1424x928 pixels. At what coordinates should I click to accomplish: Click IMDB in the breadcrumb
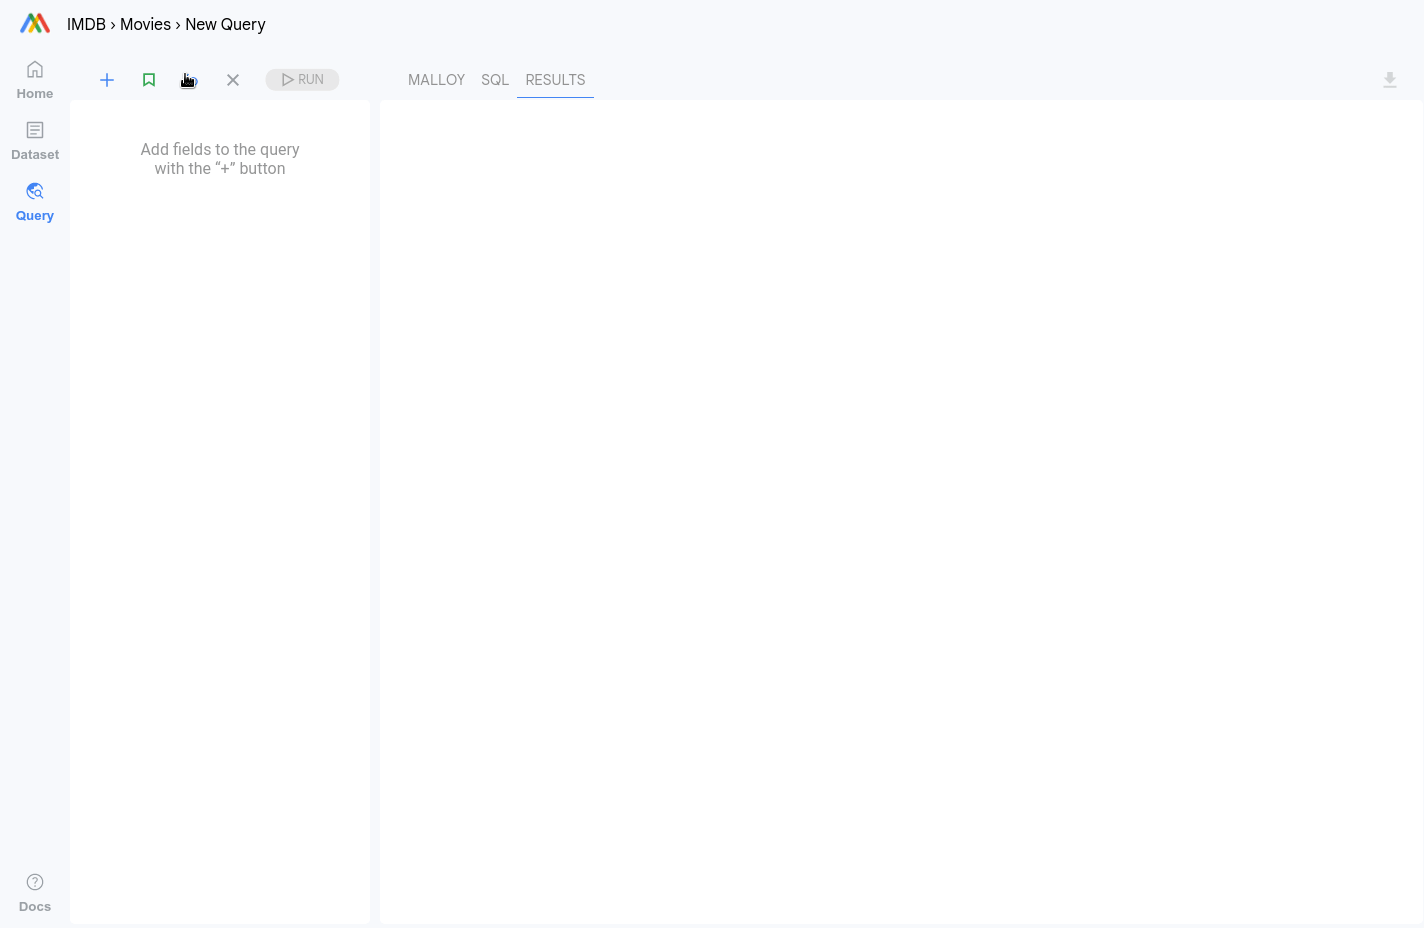86,24
